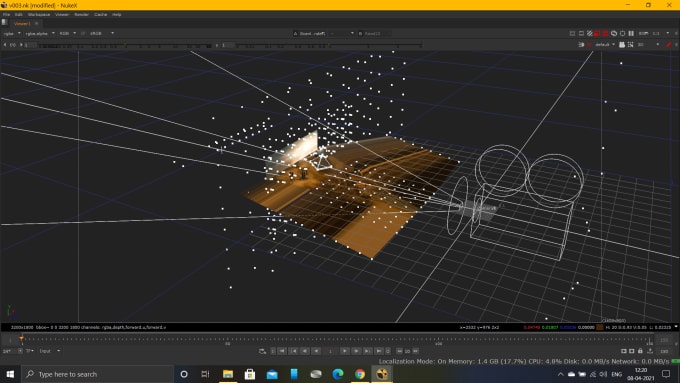Expand the rgba.alpha channel dropdown

coord(40,33)
